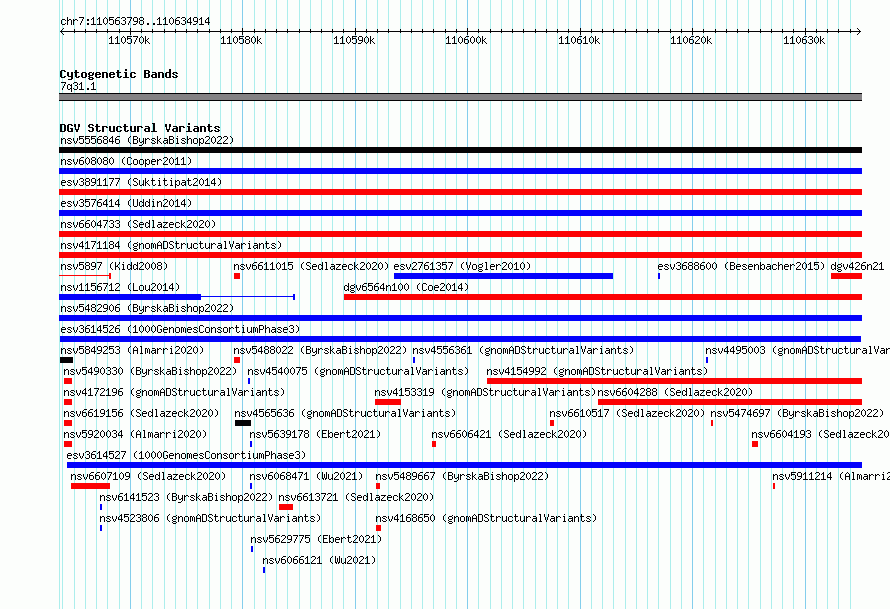Click nsv6610517 (Sedlazeck2020) label

pyautogui.click(x=627, y=413)
